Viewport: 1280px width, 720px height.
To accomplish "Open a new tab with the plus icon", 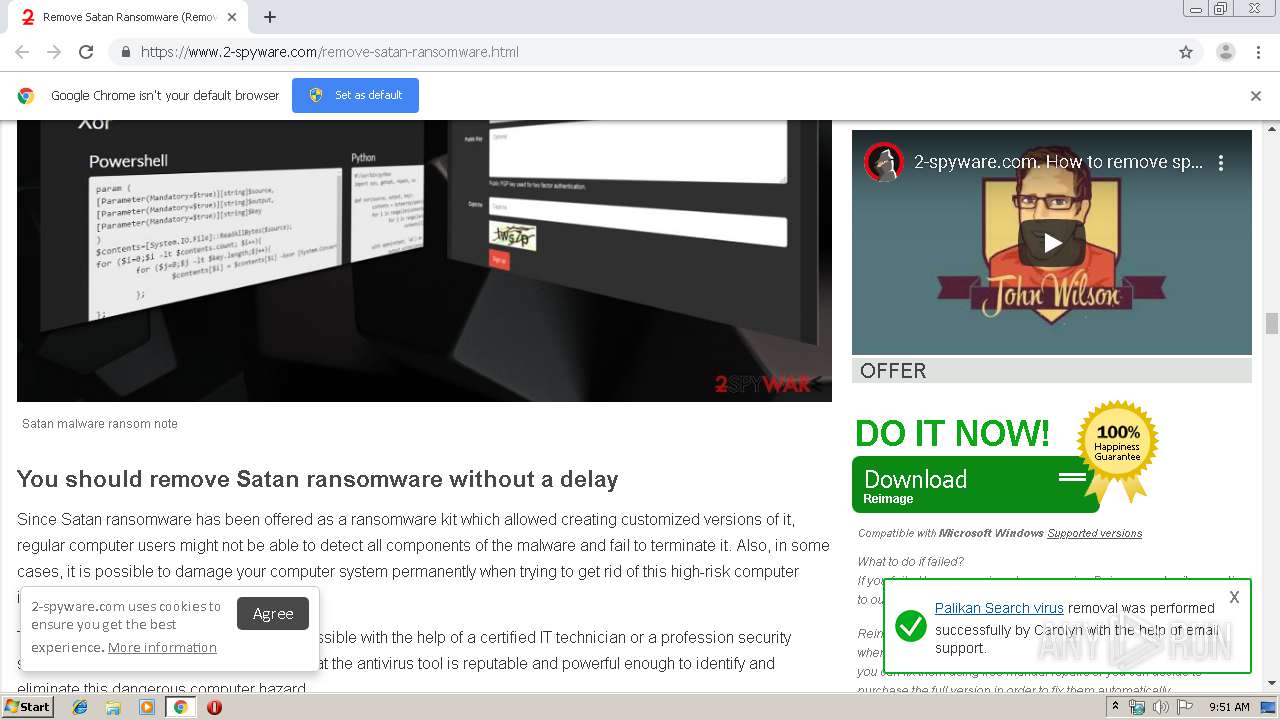I will [x=270, y=17].
